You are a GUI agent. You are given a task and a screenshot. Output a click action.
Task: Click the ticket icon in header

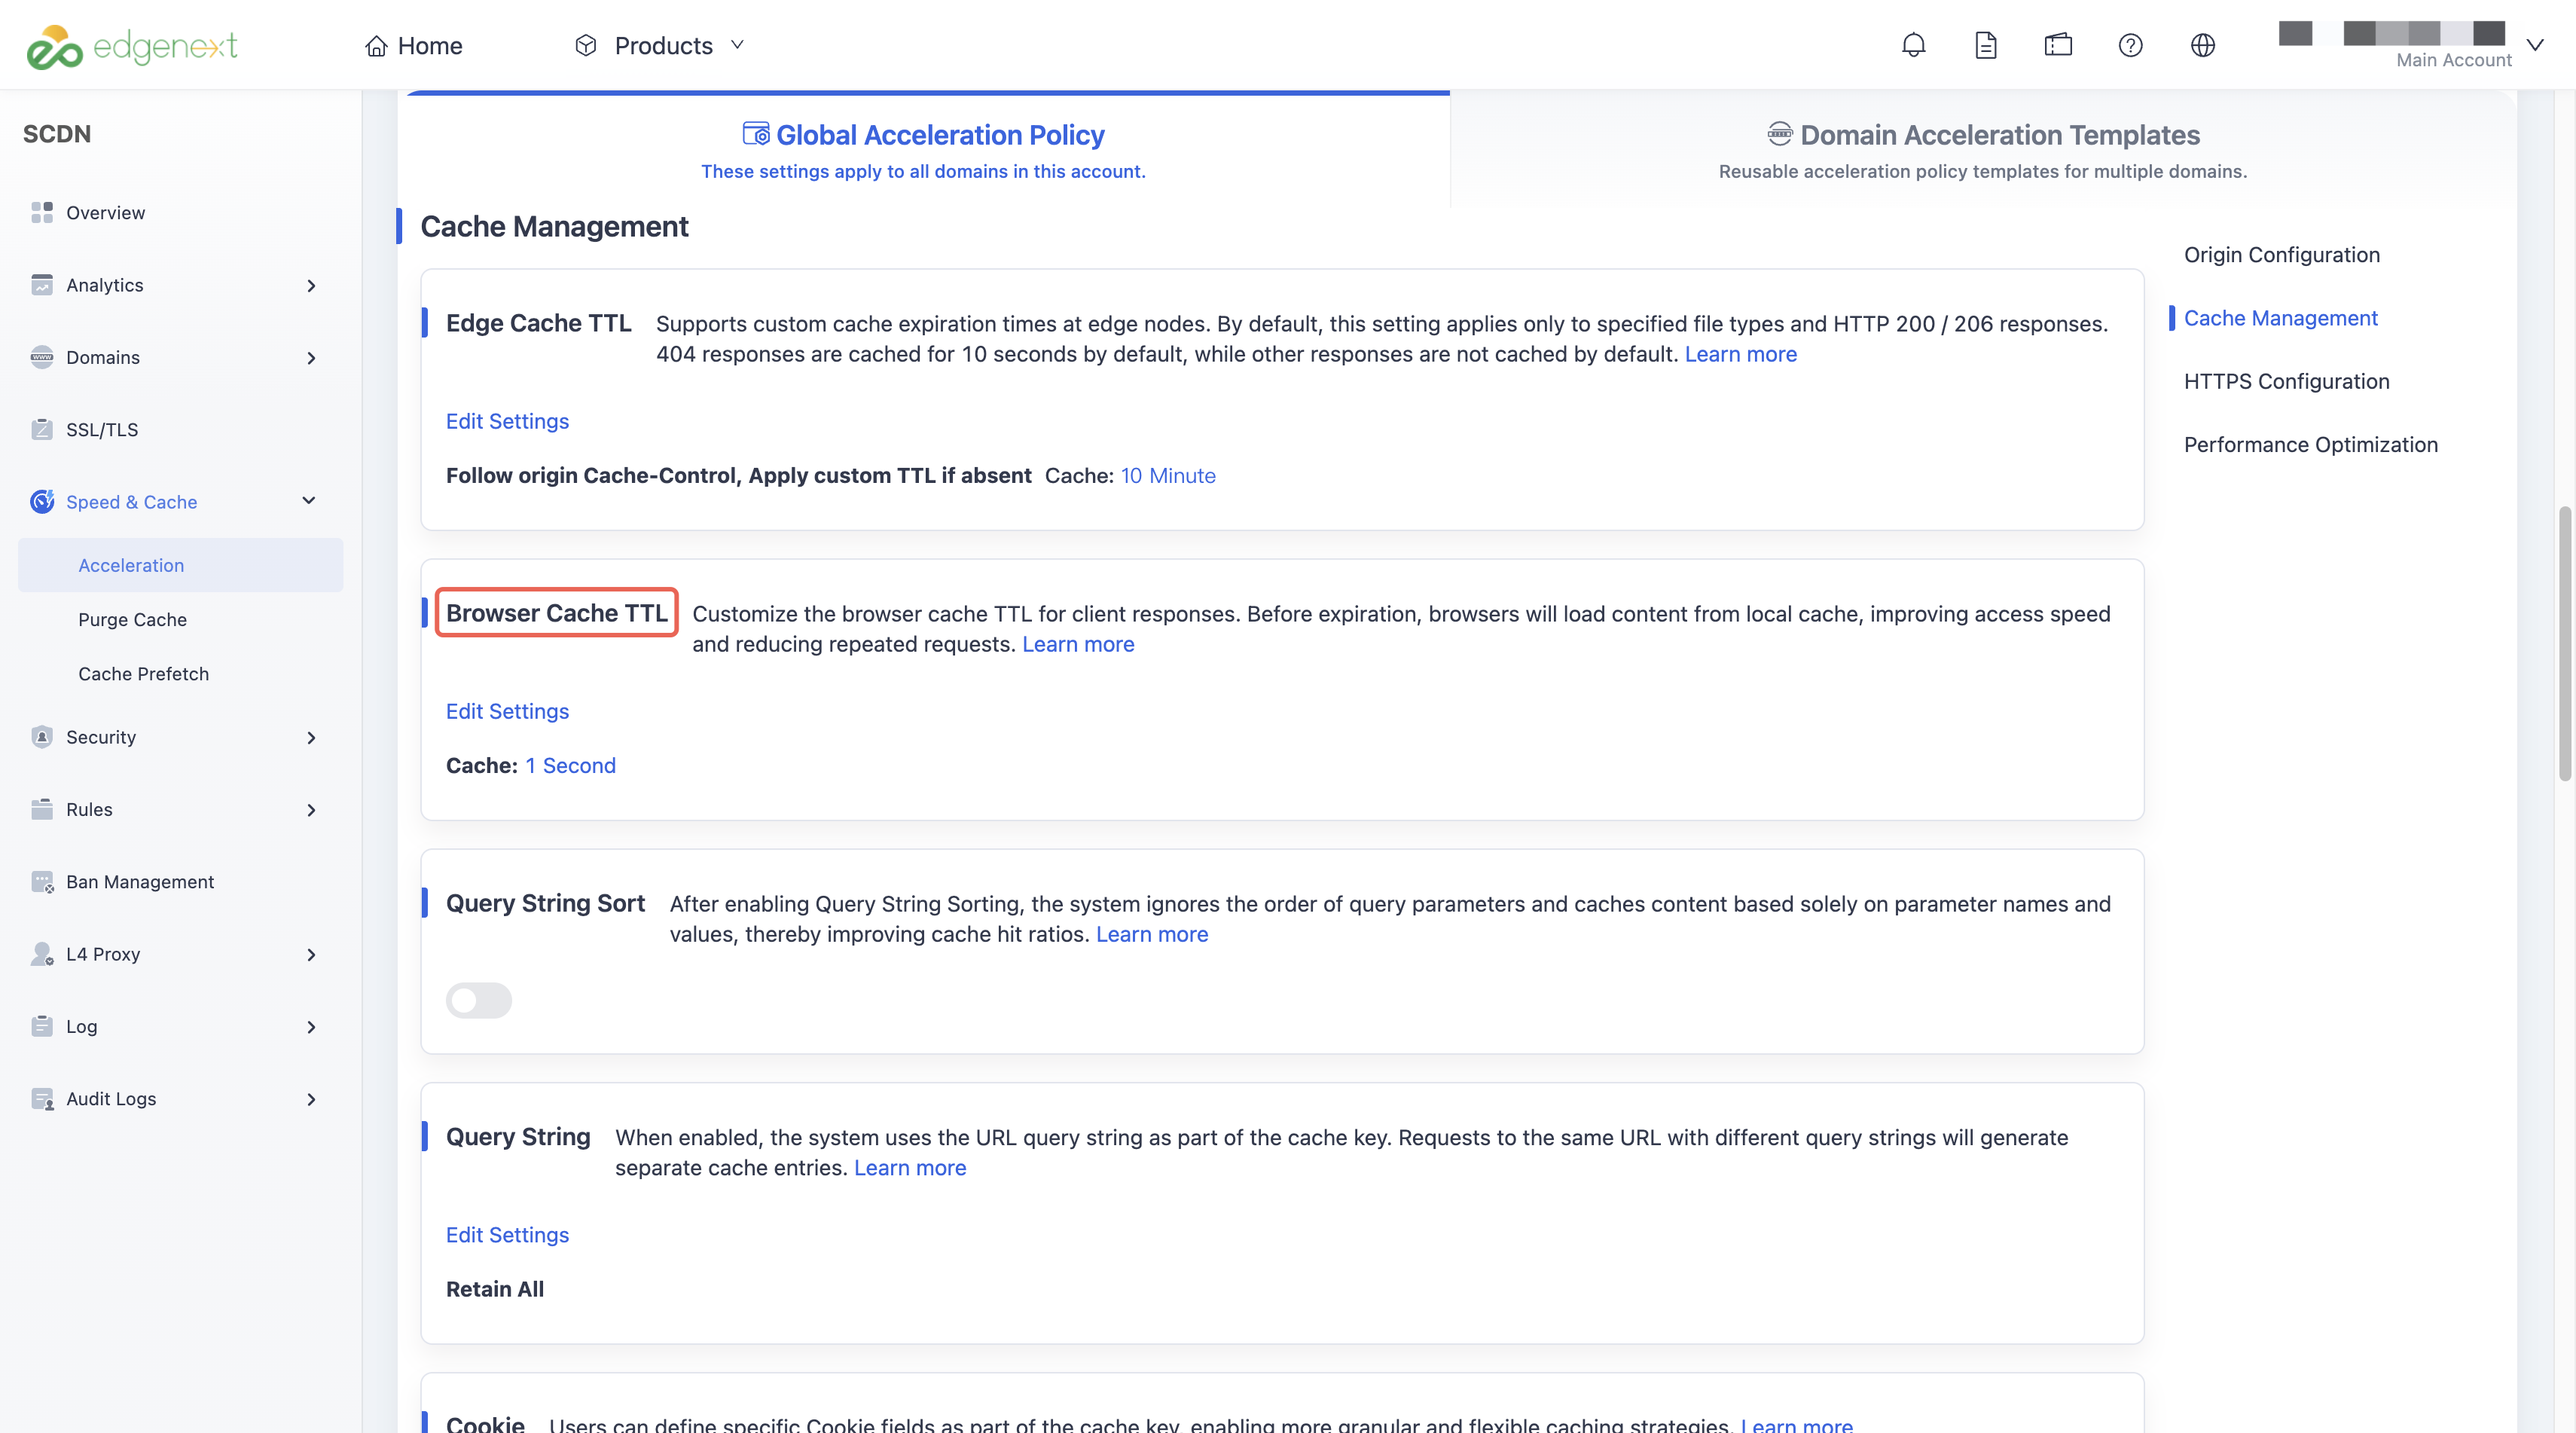(2058, 45)
